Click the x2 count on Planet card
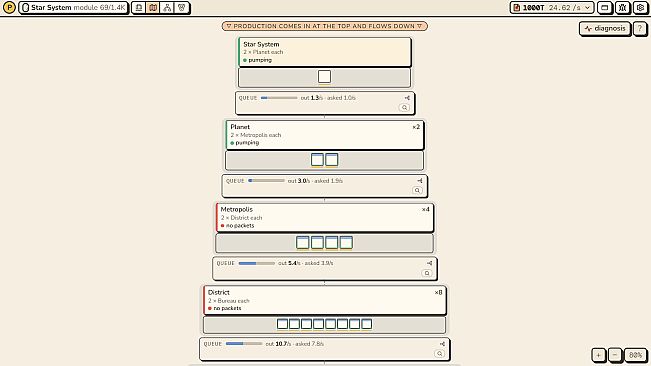 (x=416, y=127)
